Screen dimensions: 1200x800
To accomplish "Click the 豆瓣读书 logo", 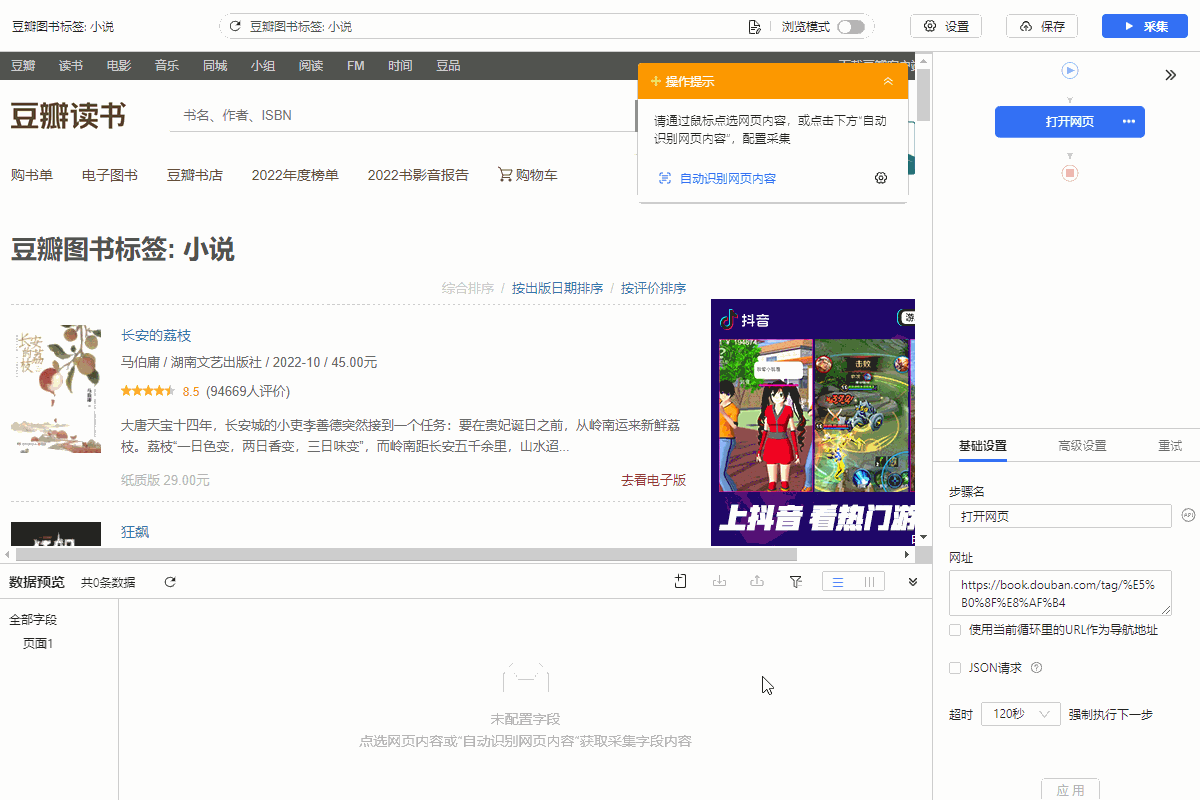I will click(x=68, y=116).
